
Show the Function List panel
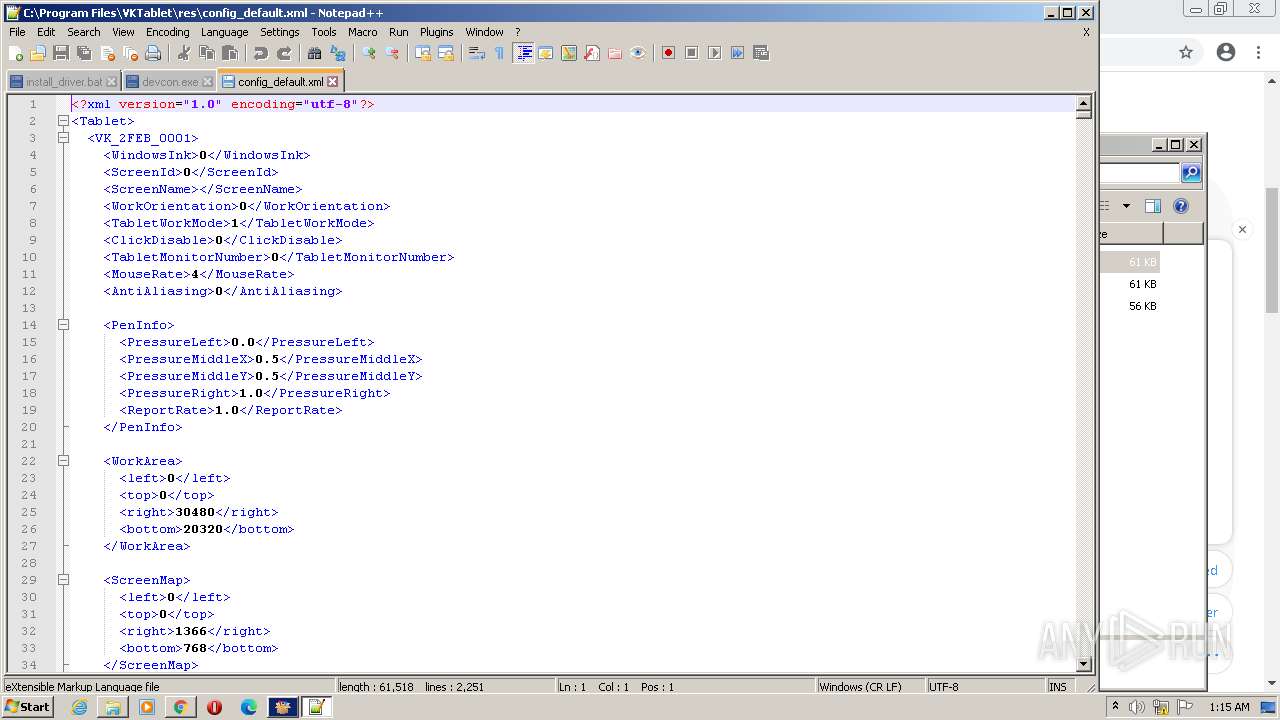[592, 53]
